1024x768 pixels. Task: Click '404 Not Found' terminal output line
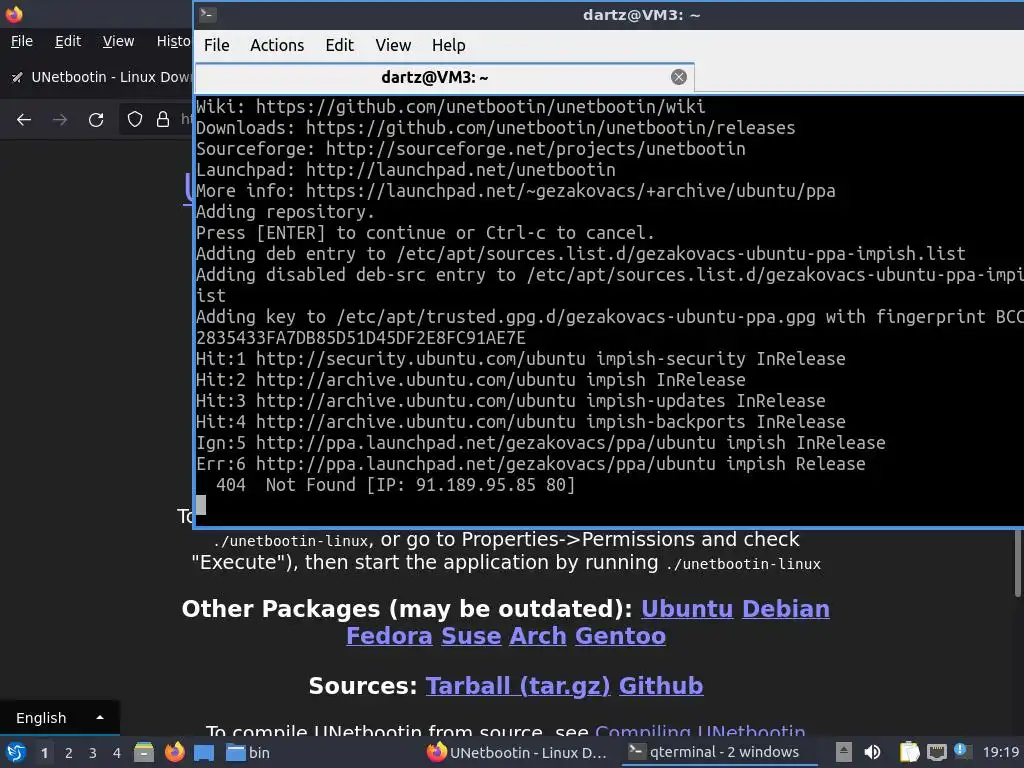pyautogui.click(x=395, y=485)
